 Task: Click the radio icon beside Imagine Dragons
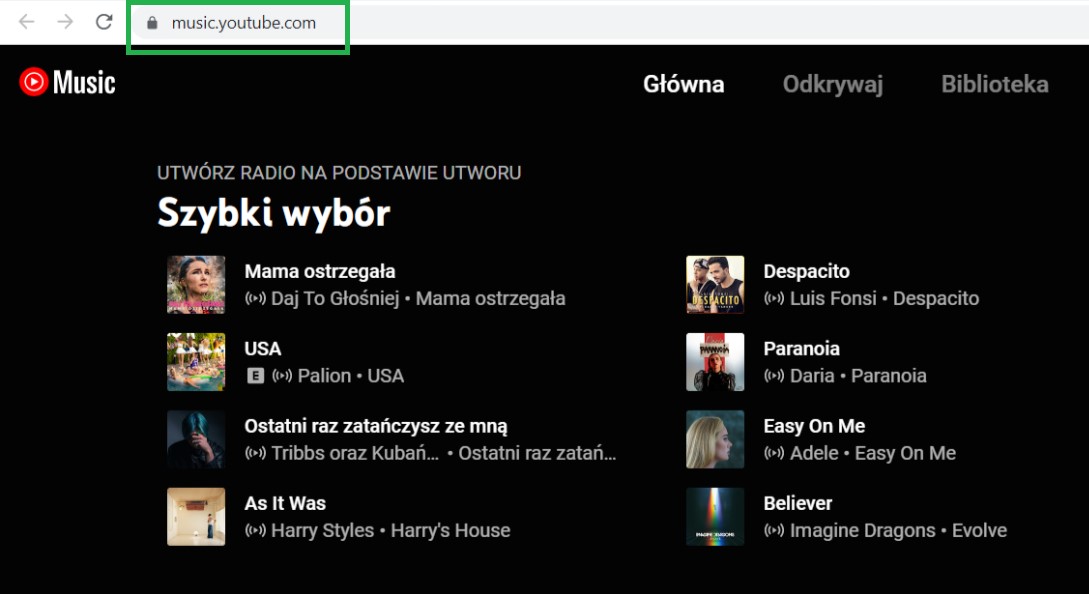[x=774, y=530]
